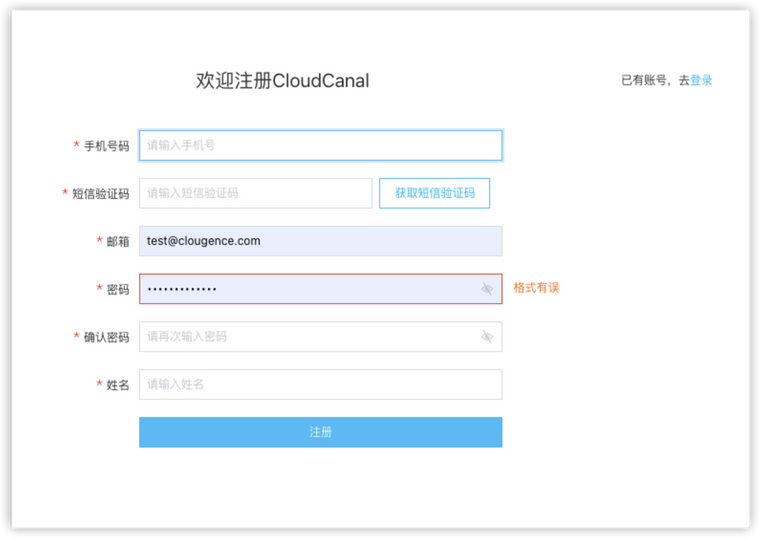Submit the form with 注册 button

[320, 432]
